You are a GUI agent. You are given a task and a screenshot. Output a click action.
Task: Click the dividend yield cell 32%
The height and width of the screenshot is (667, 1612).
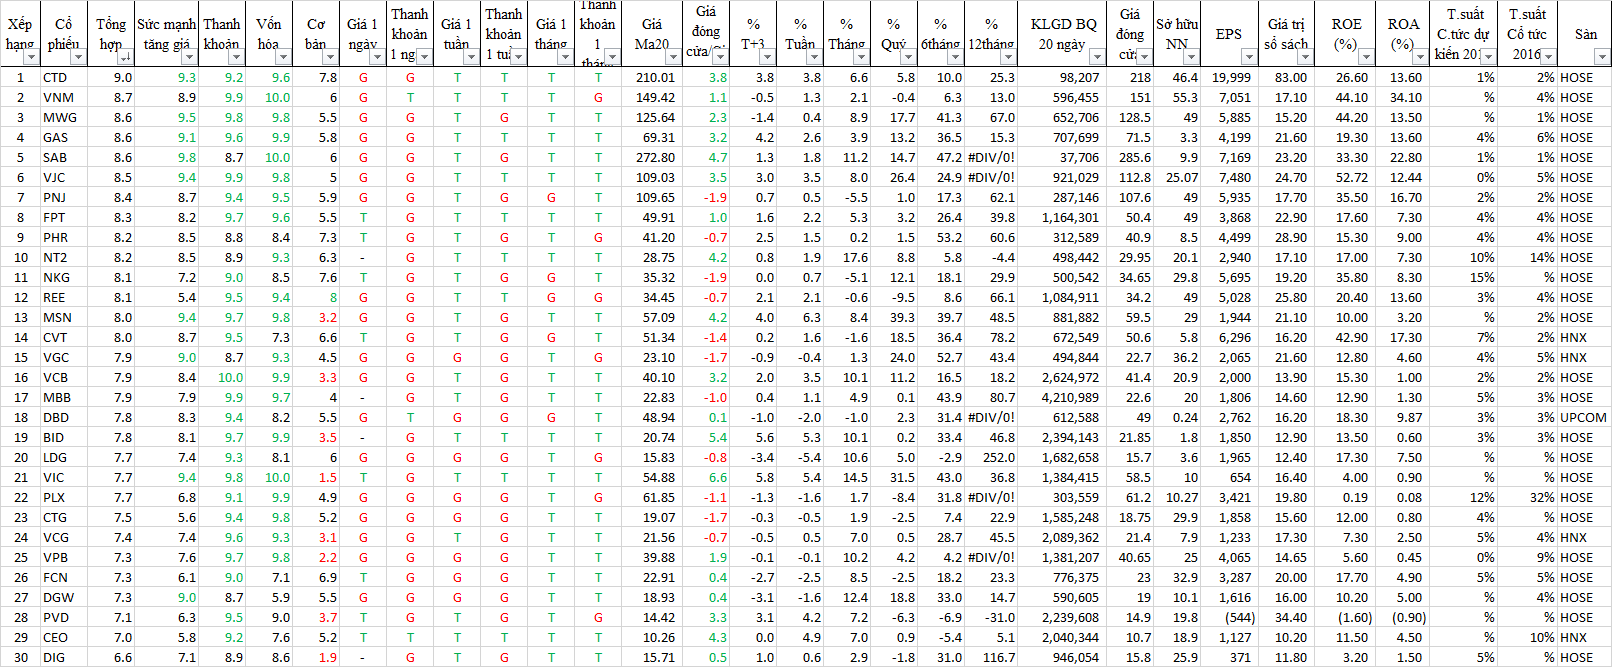pyautogui.click(x=1528, y=497)
